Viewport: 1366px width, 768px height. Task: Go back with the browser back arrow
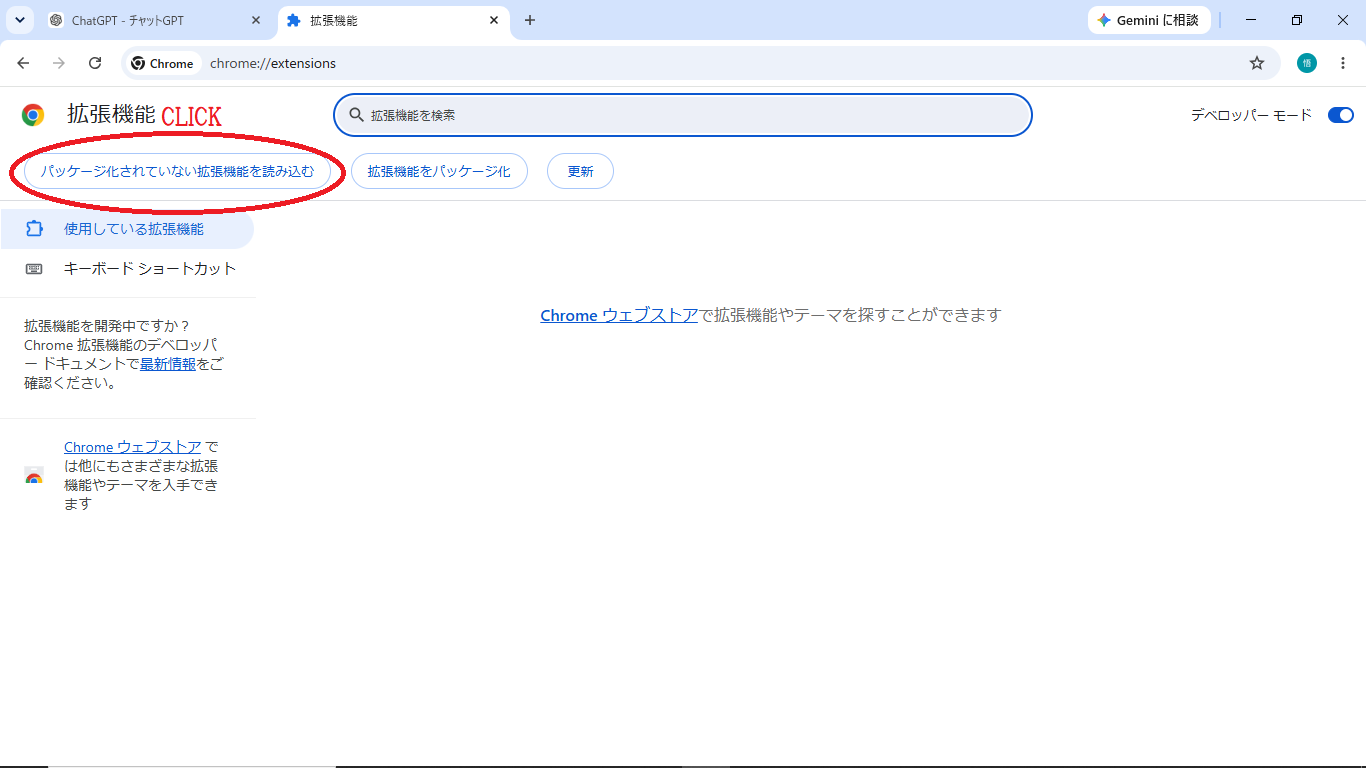pos(23,63)
